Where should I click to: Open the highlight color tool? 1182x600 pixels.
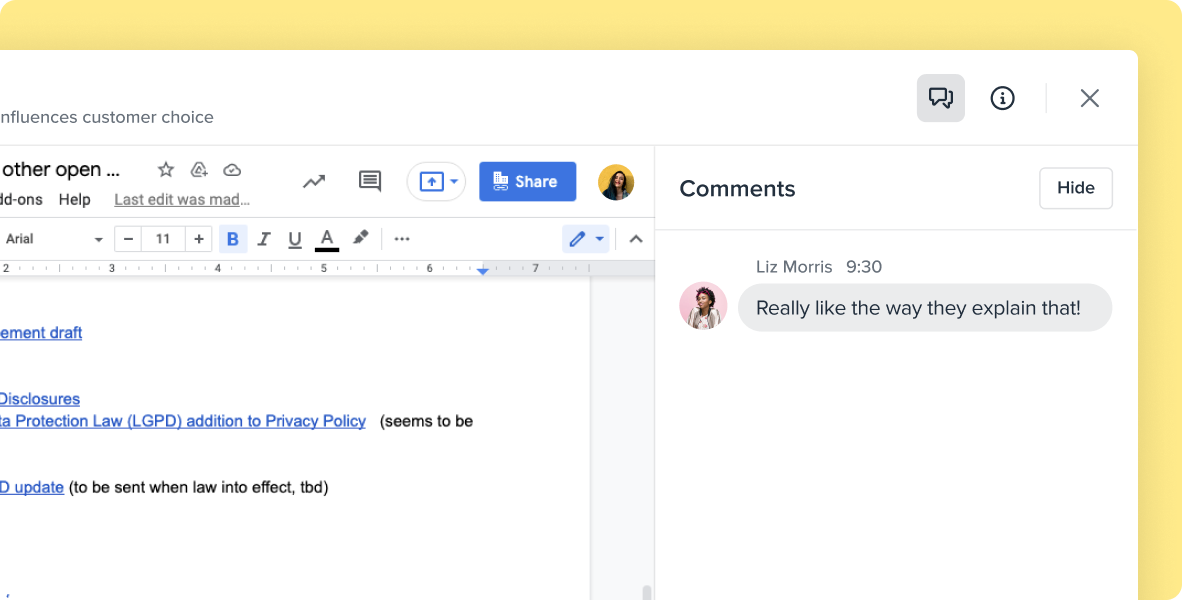point(360,237)
